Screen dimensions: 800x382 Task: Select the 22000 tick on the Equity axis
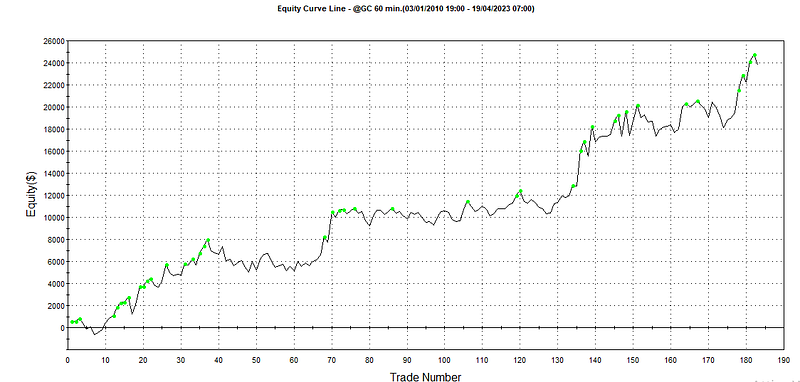pos(54,85)
